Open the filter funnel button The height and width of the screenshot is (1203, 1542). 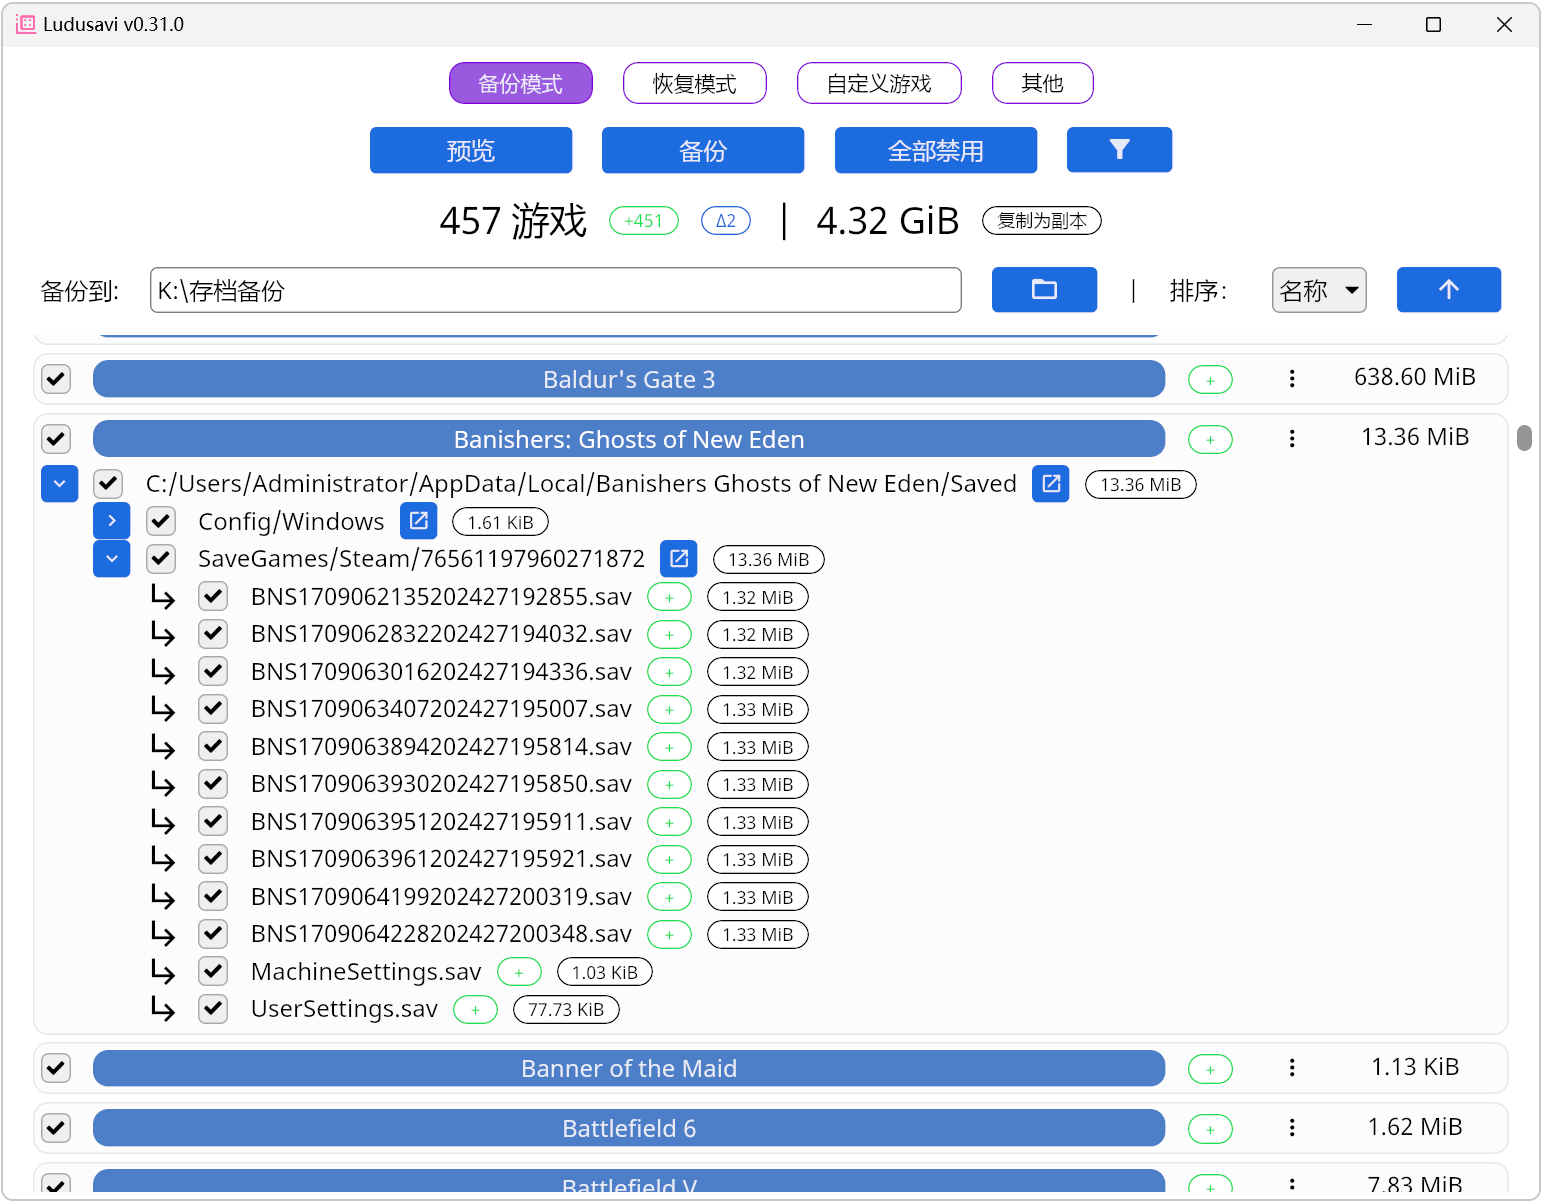1119,150
